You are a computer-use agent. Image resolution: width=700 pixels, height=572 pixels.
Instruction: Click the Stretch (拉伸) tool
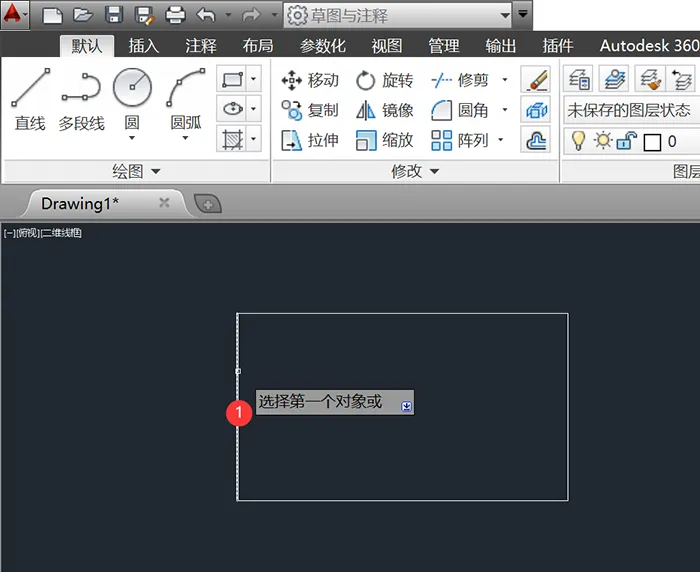[x=310, y=140]
